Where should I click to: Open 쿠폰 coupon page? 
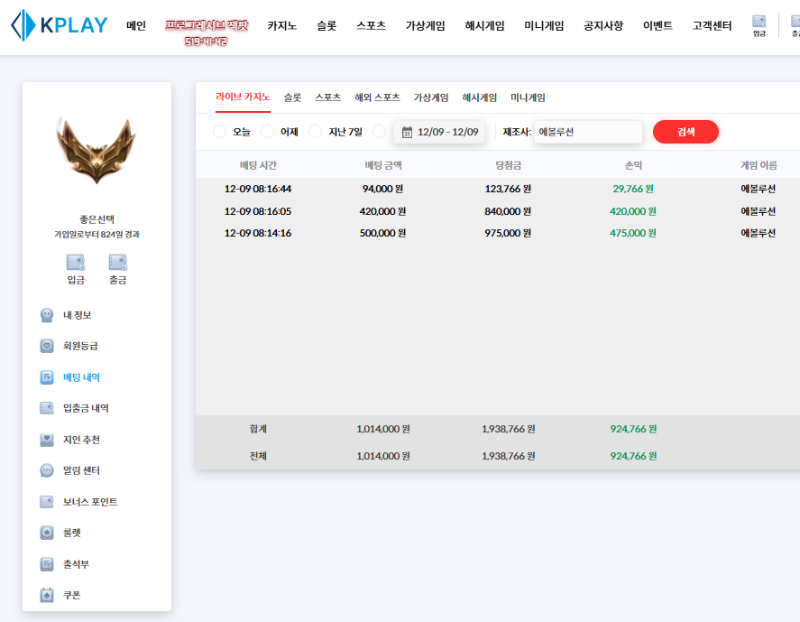click(x=71, y=595)
